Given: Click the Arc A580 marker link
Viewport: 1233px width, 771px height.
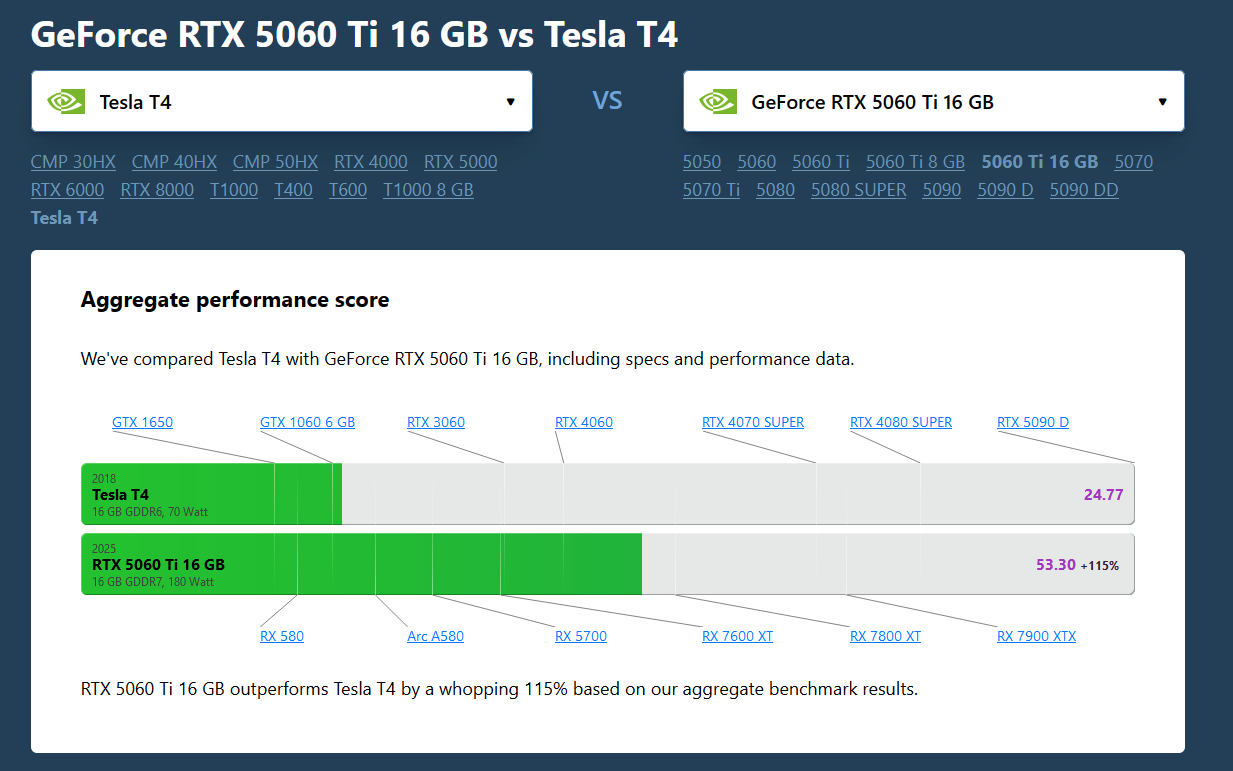Looking at the screenshot, I should tap(435, 636).
